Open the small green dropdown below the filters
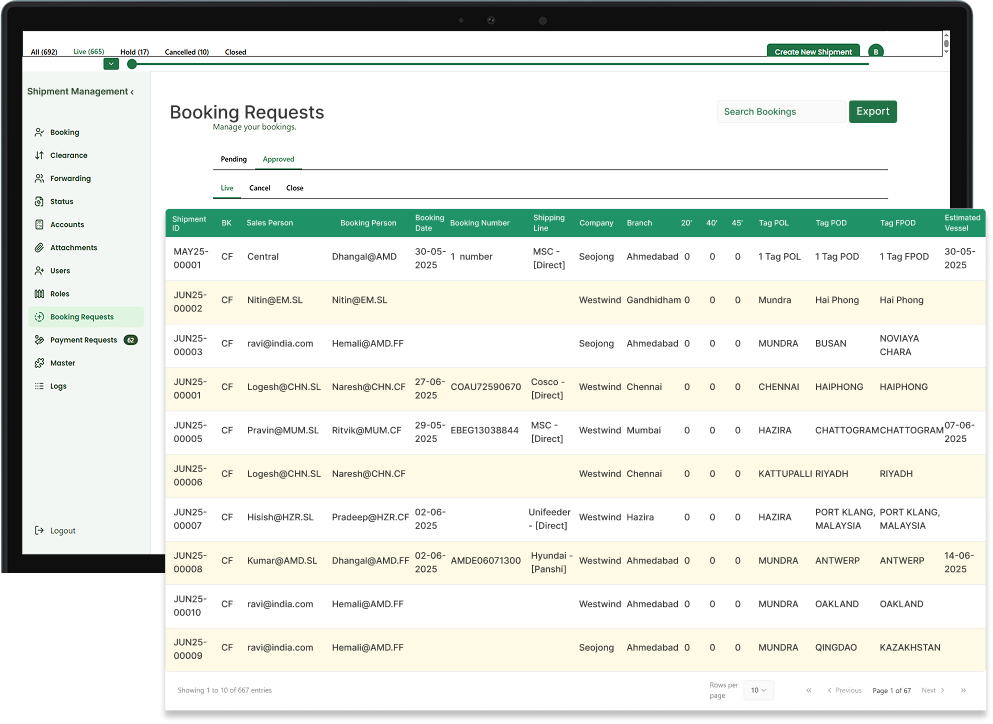Image resolution: width=993 pixels, height=724 pixels. point(111,63)
